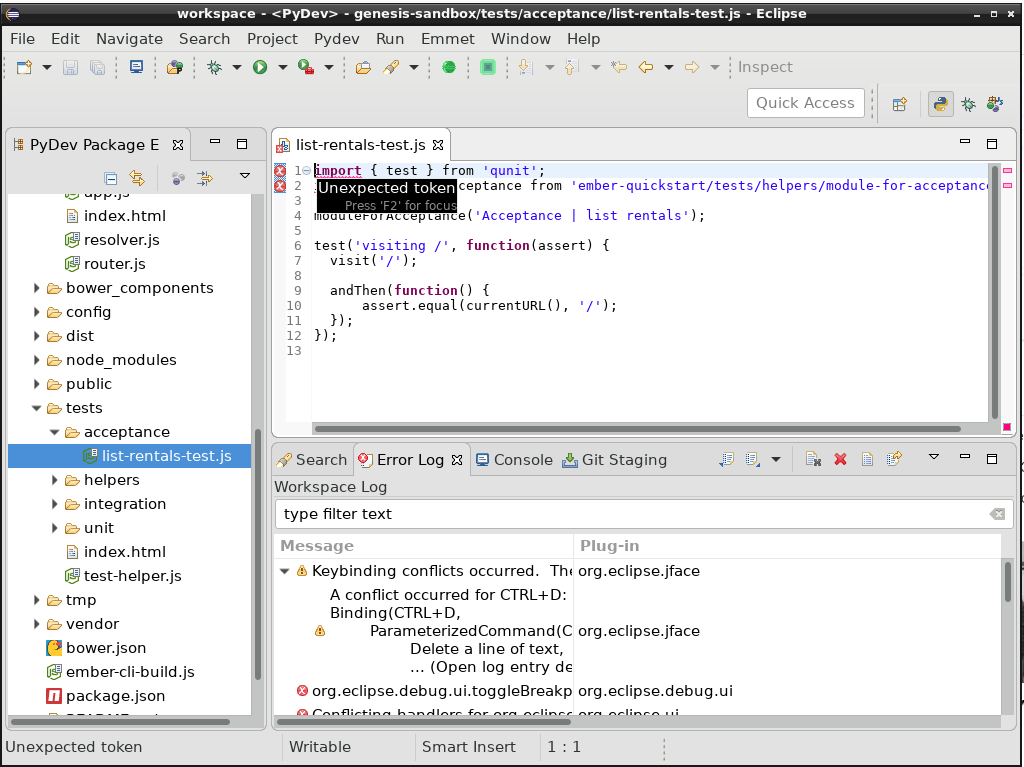Click Restore Log icon in Error Log
The image size is (1024, 767).
point(894,460)
